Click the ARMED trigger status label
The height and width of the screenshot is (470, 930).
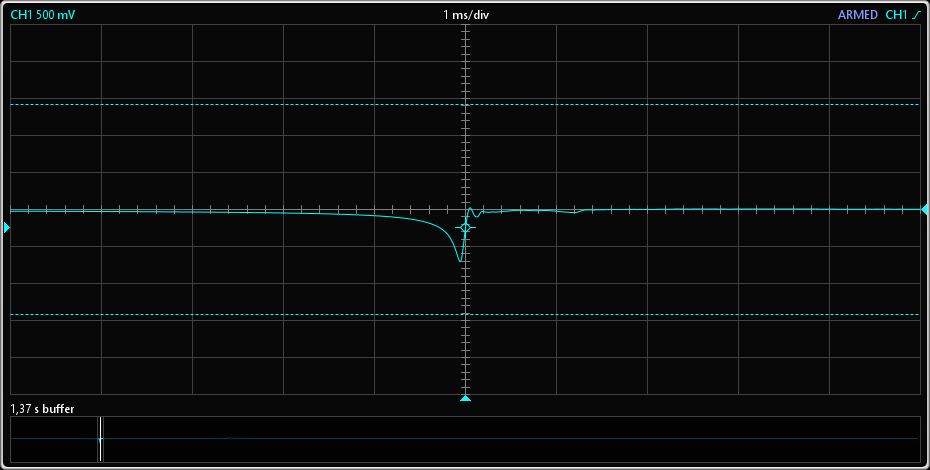coord(858,15)
